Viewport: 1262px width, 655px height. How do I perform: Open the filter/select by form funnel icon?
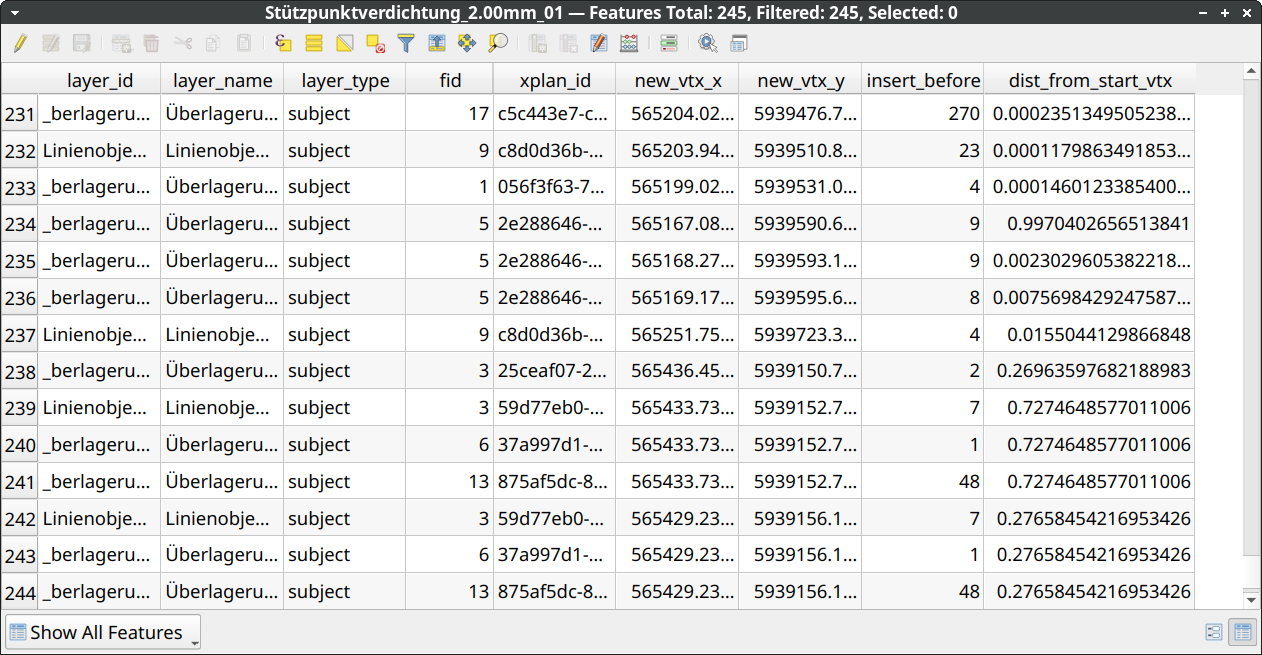pos(405,43)
